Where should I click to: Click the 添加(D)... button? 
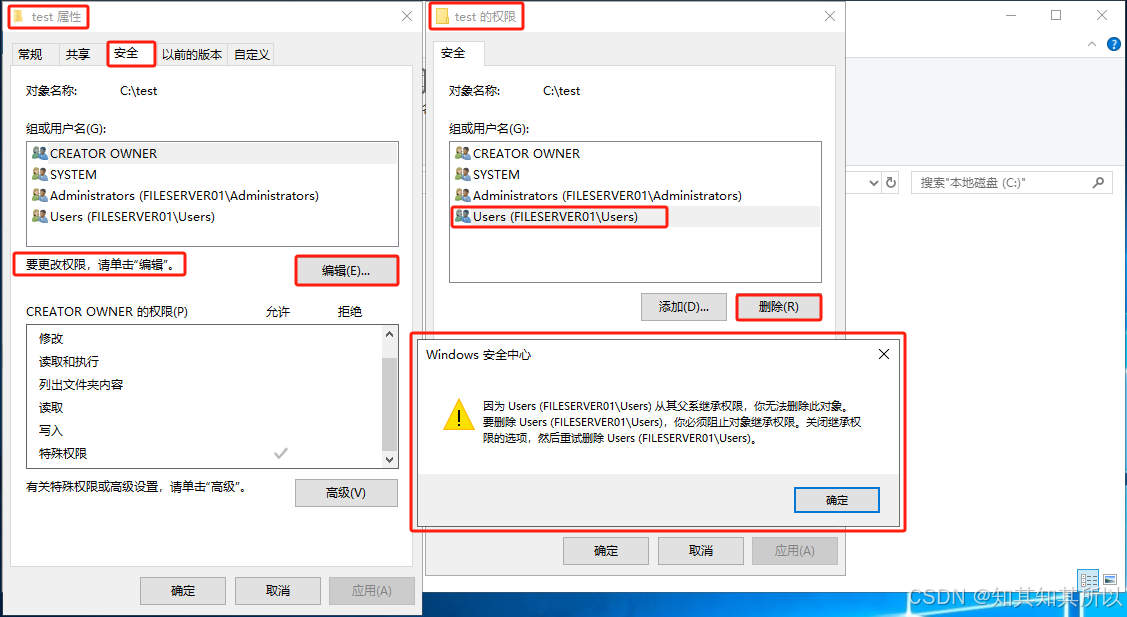[x=684, y=307]
